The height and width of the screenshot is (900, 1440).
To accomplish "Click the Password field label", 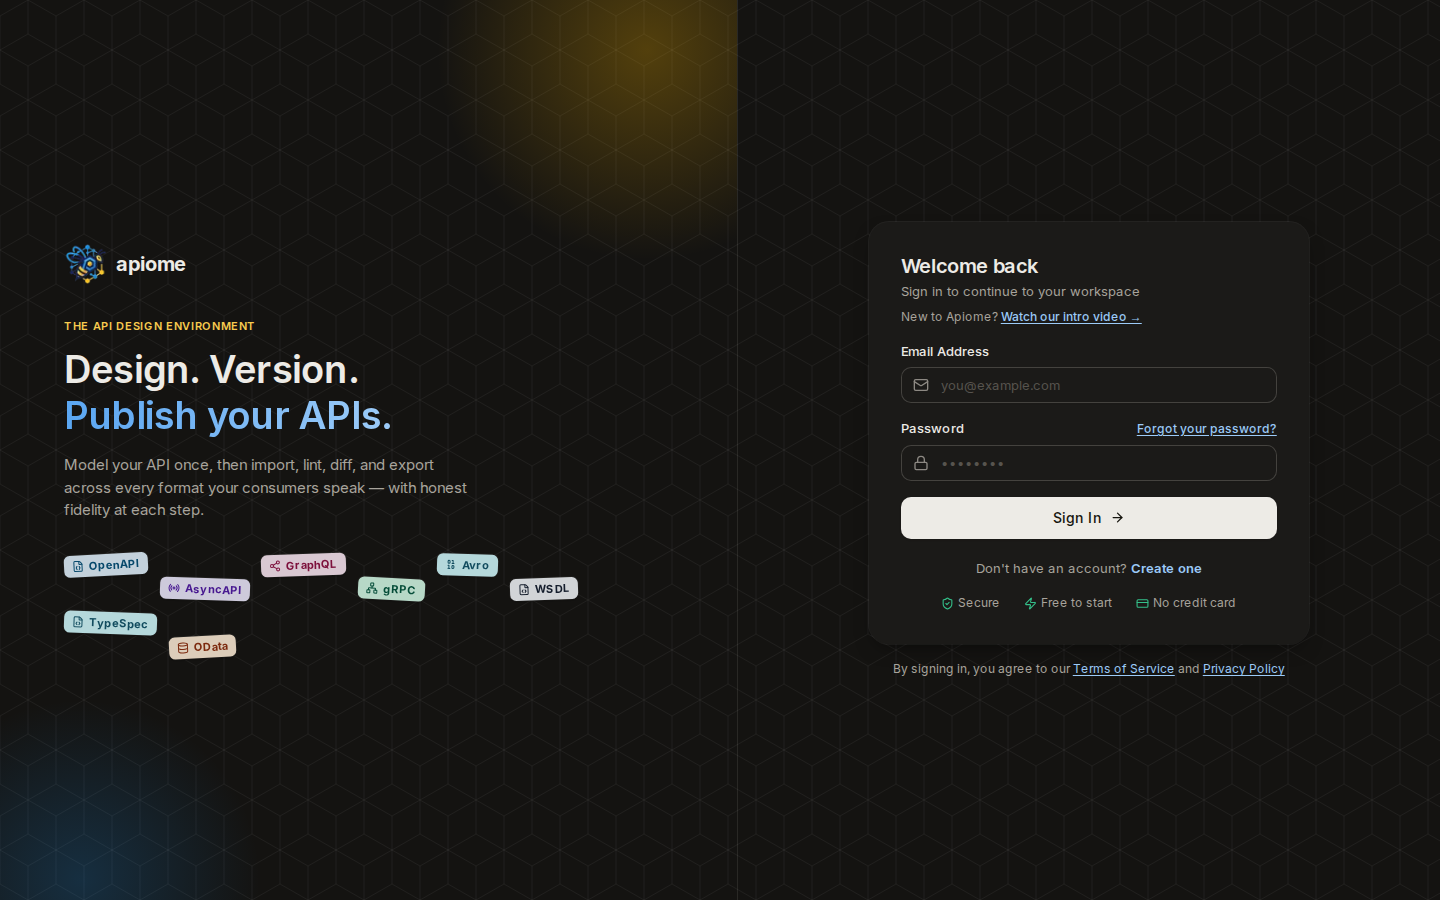I will [x=932, y=429].
